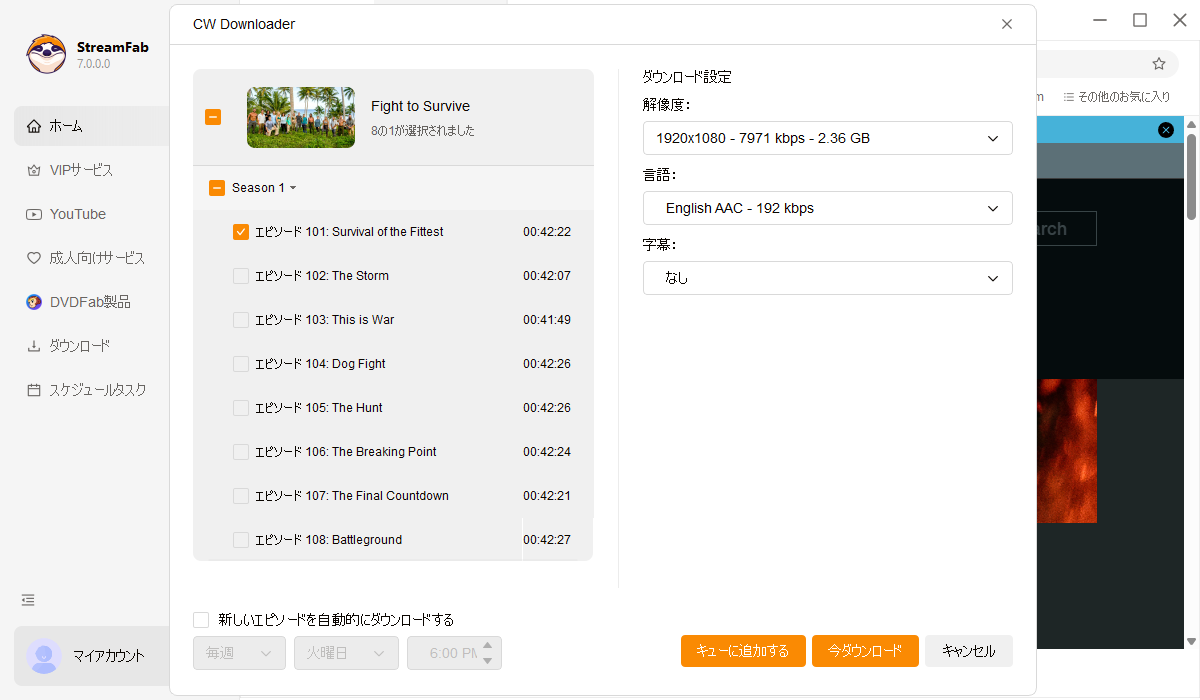Click the 今ダウンロード button
Screen dimensions: 1200x700
(865, 651)
